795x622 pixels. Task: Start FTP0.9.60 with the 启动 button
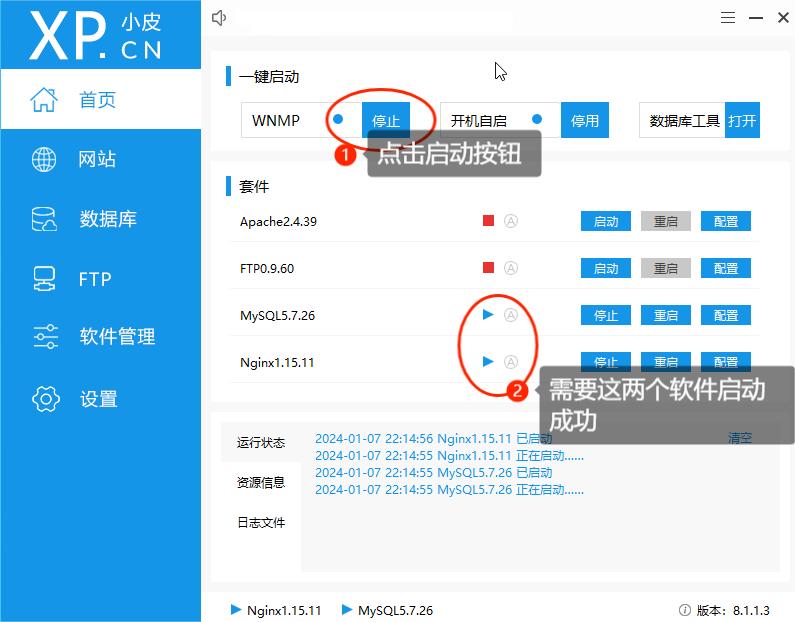[x=606, y=268]
